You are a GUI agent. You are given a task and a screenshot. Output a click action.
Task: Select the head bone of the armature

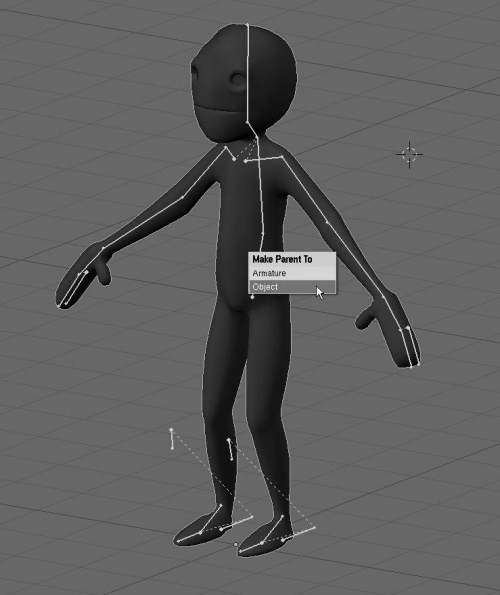[248, 74]
